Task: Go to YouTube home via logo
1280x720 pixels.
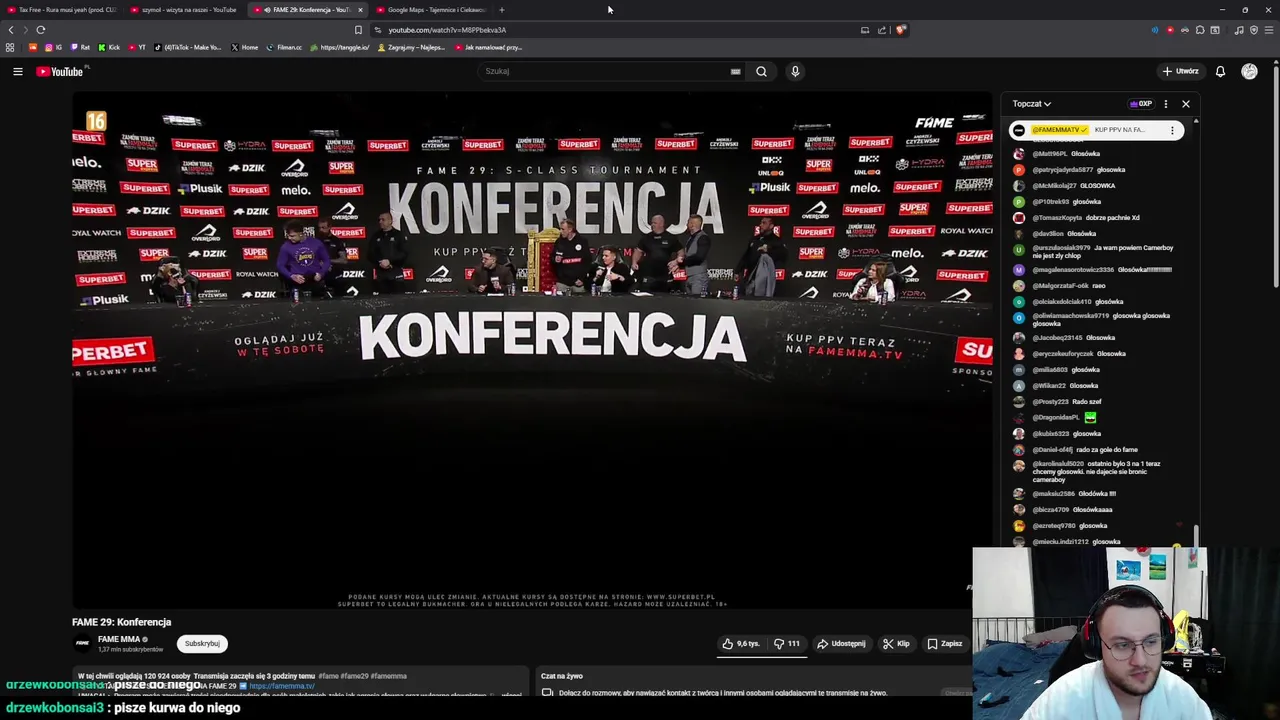Action: [60, 71]
